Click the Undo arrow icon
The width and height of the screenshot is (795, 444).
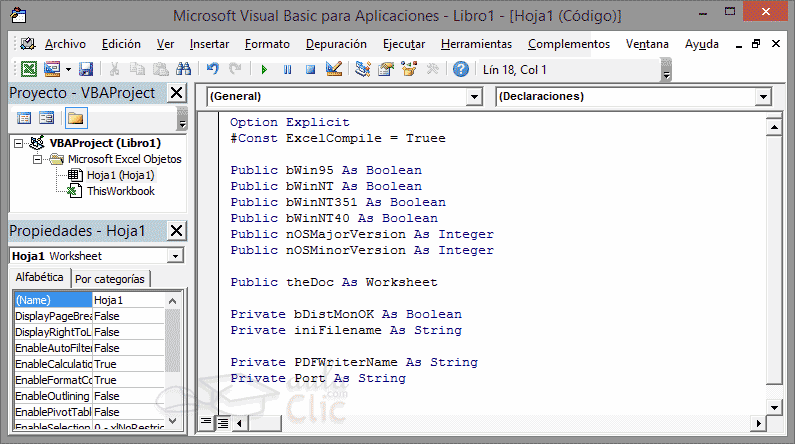click(212, 69)
